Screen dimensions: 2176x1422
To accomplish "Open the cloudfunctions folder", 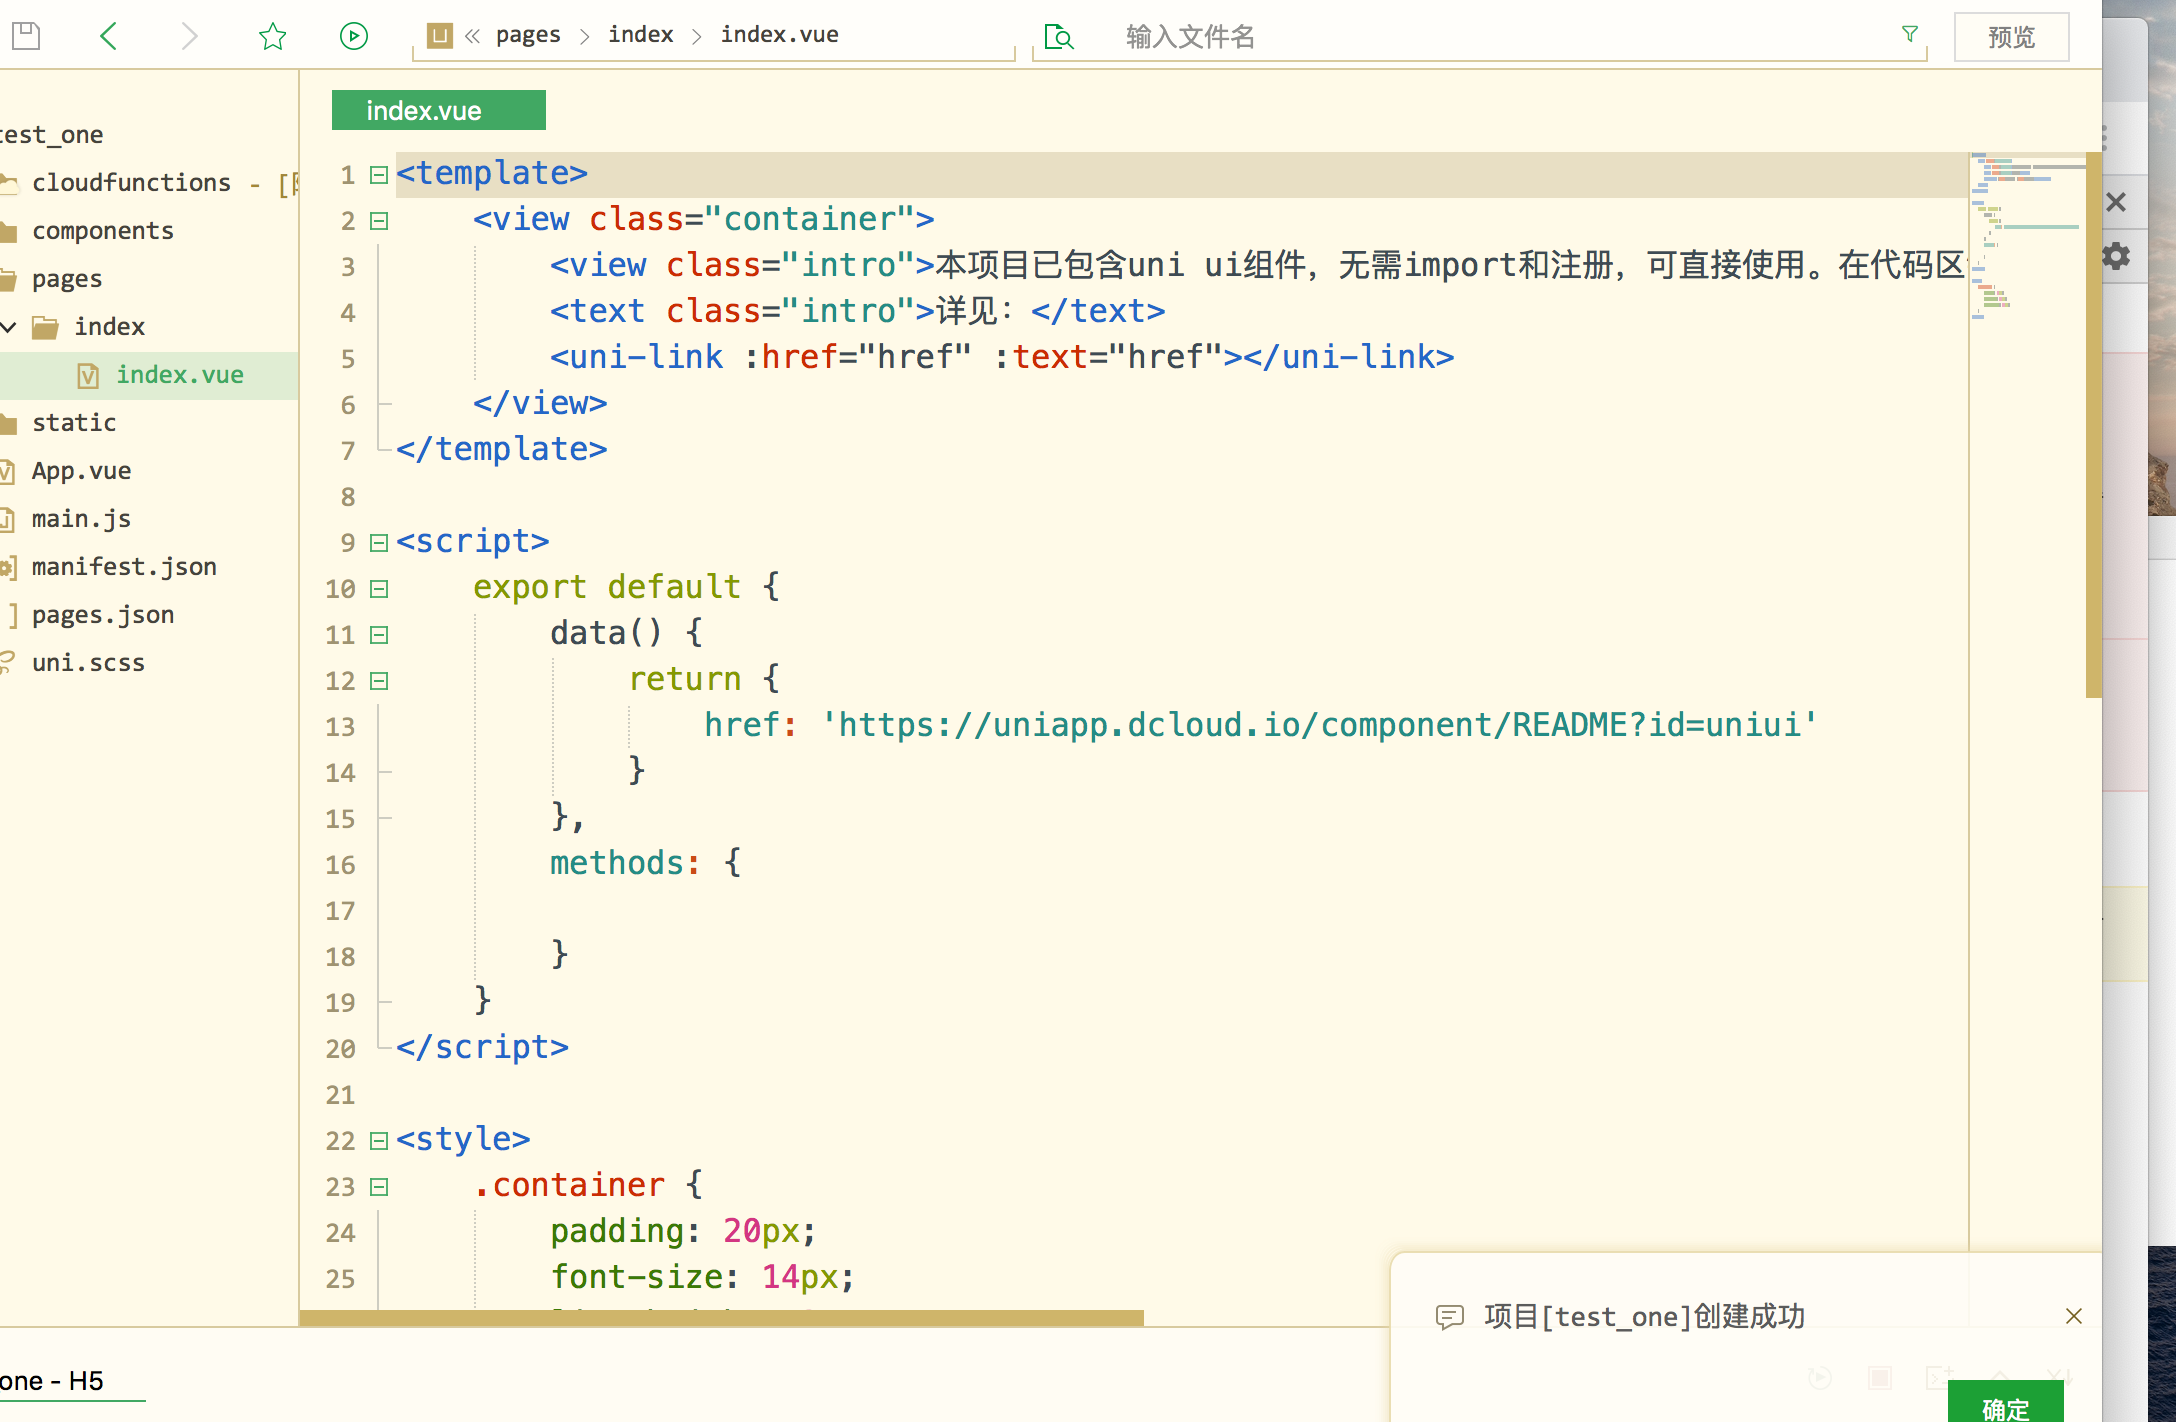I will click(131, 182).
